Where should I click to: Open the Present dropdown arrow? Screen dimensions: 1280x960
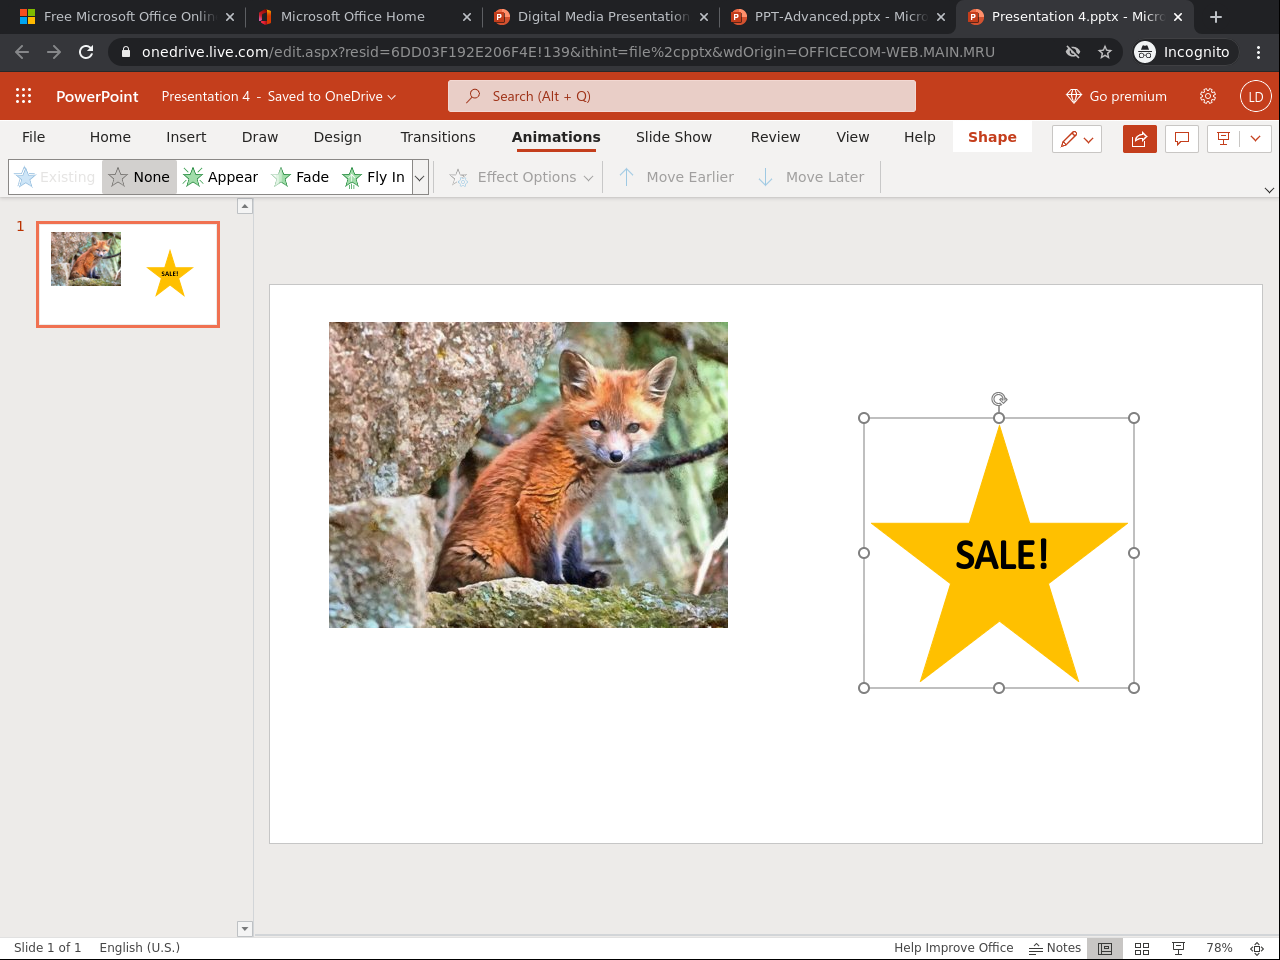1255,139
